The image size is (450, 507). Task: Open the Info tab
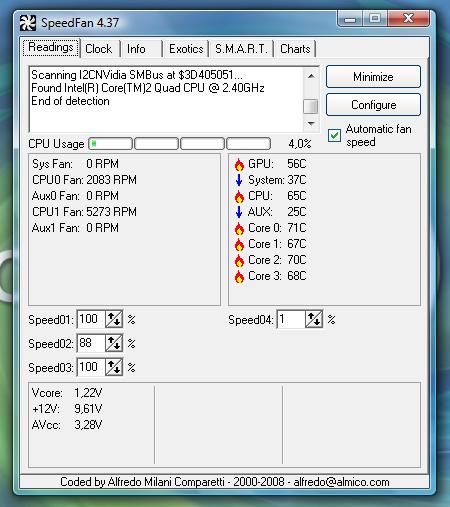tap(141, 49)
